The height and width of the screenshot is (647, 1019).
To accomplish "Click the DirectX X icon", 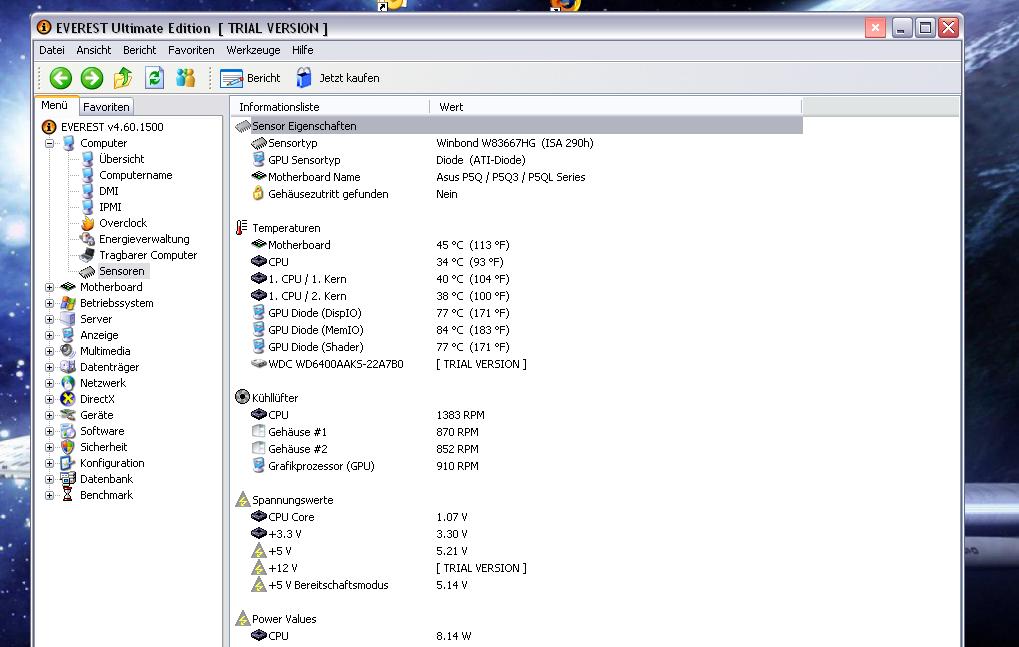I will [x=68, y=399].
